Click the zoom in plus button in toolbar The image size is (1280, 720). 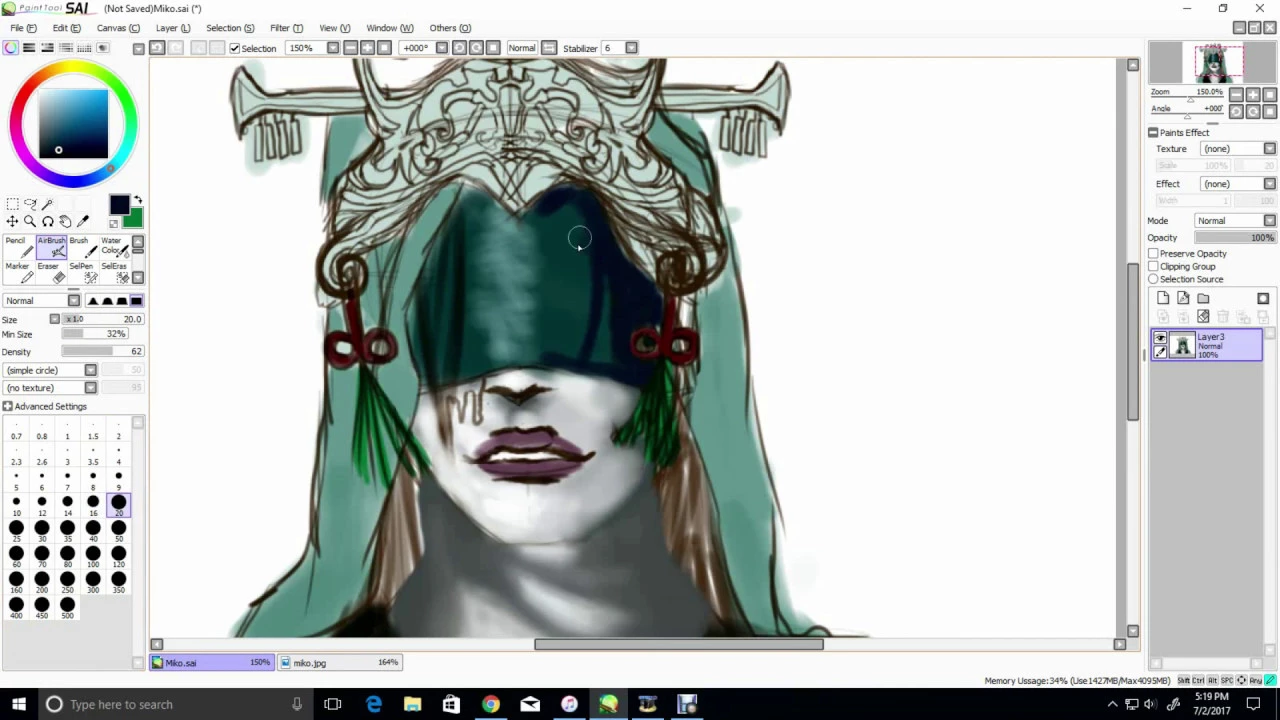(368, 48)
